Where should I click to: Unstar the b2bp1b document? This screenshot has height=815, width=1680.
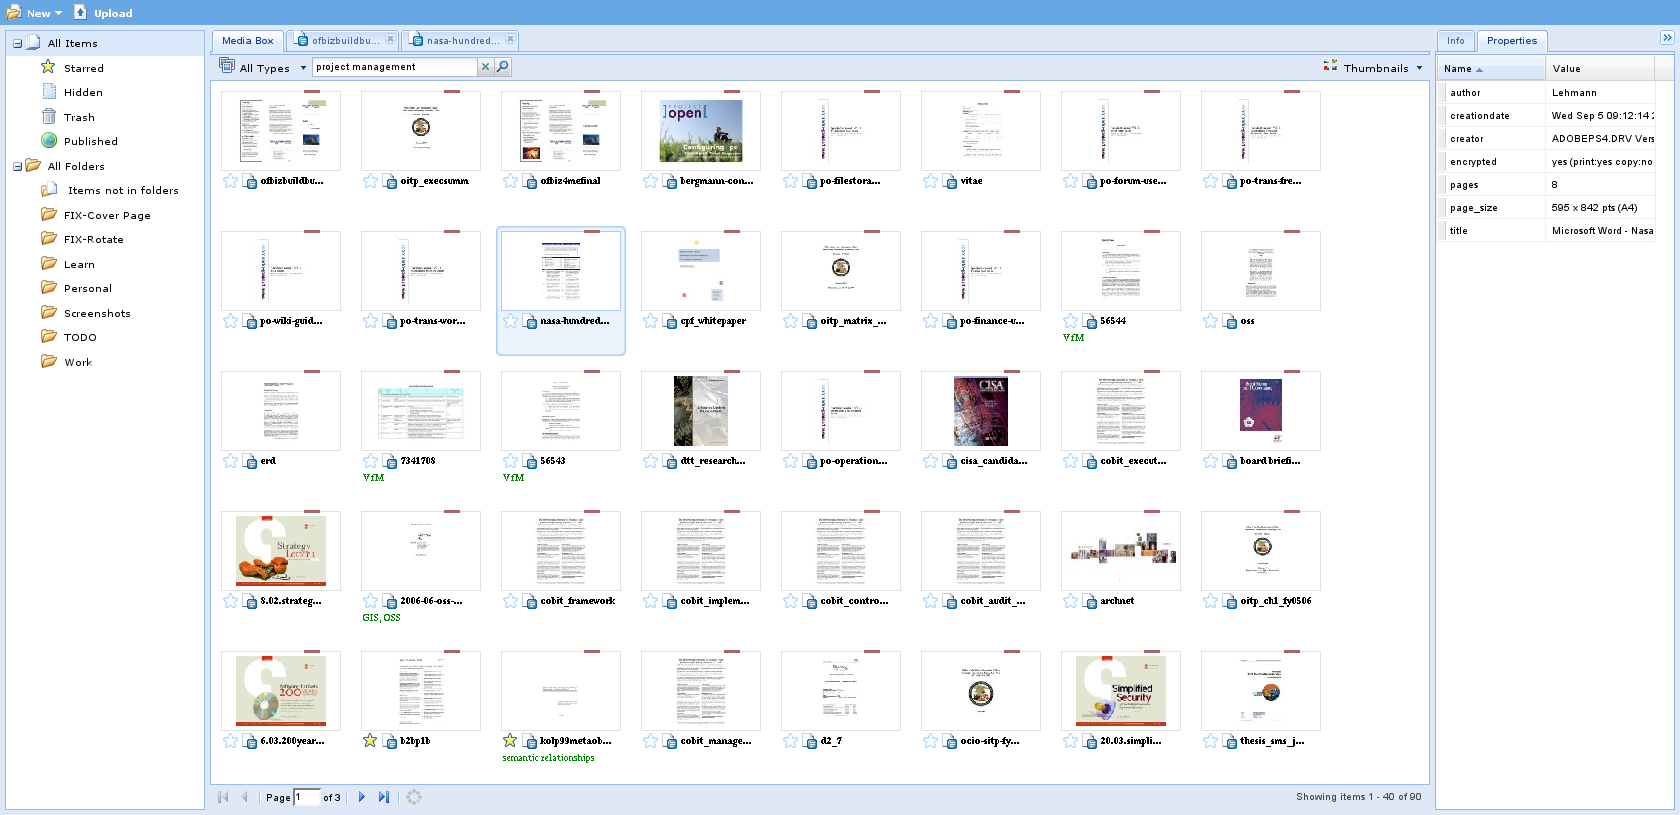pyautogui.click(x=370, y=741)
